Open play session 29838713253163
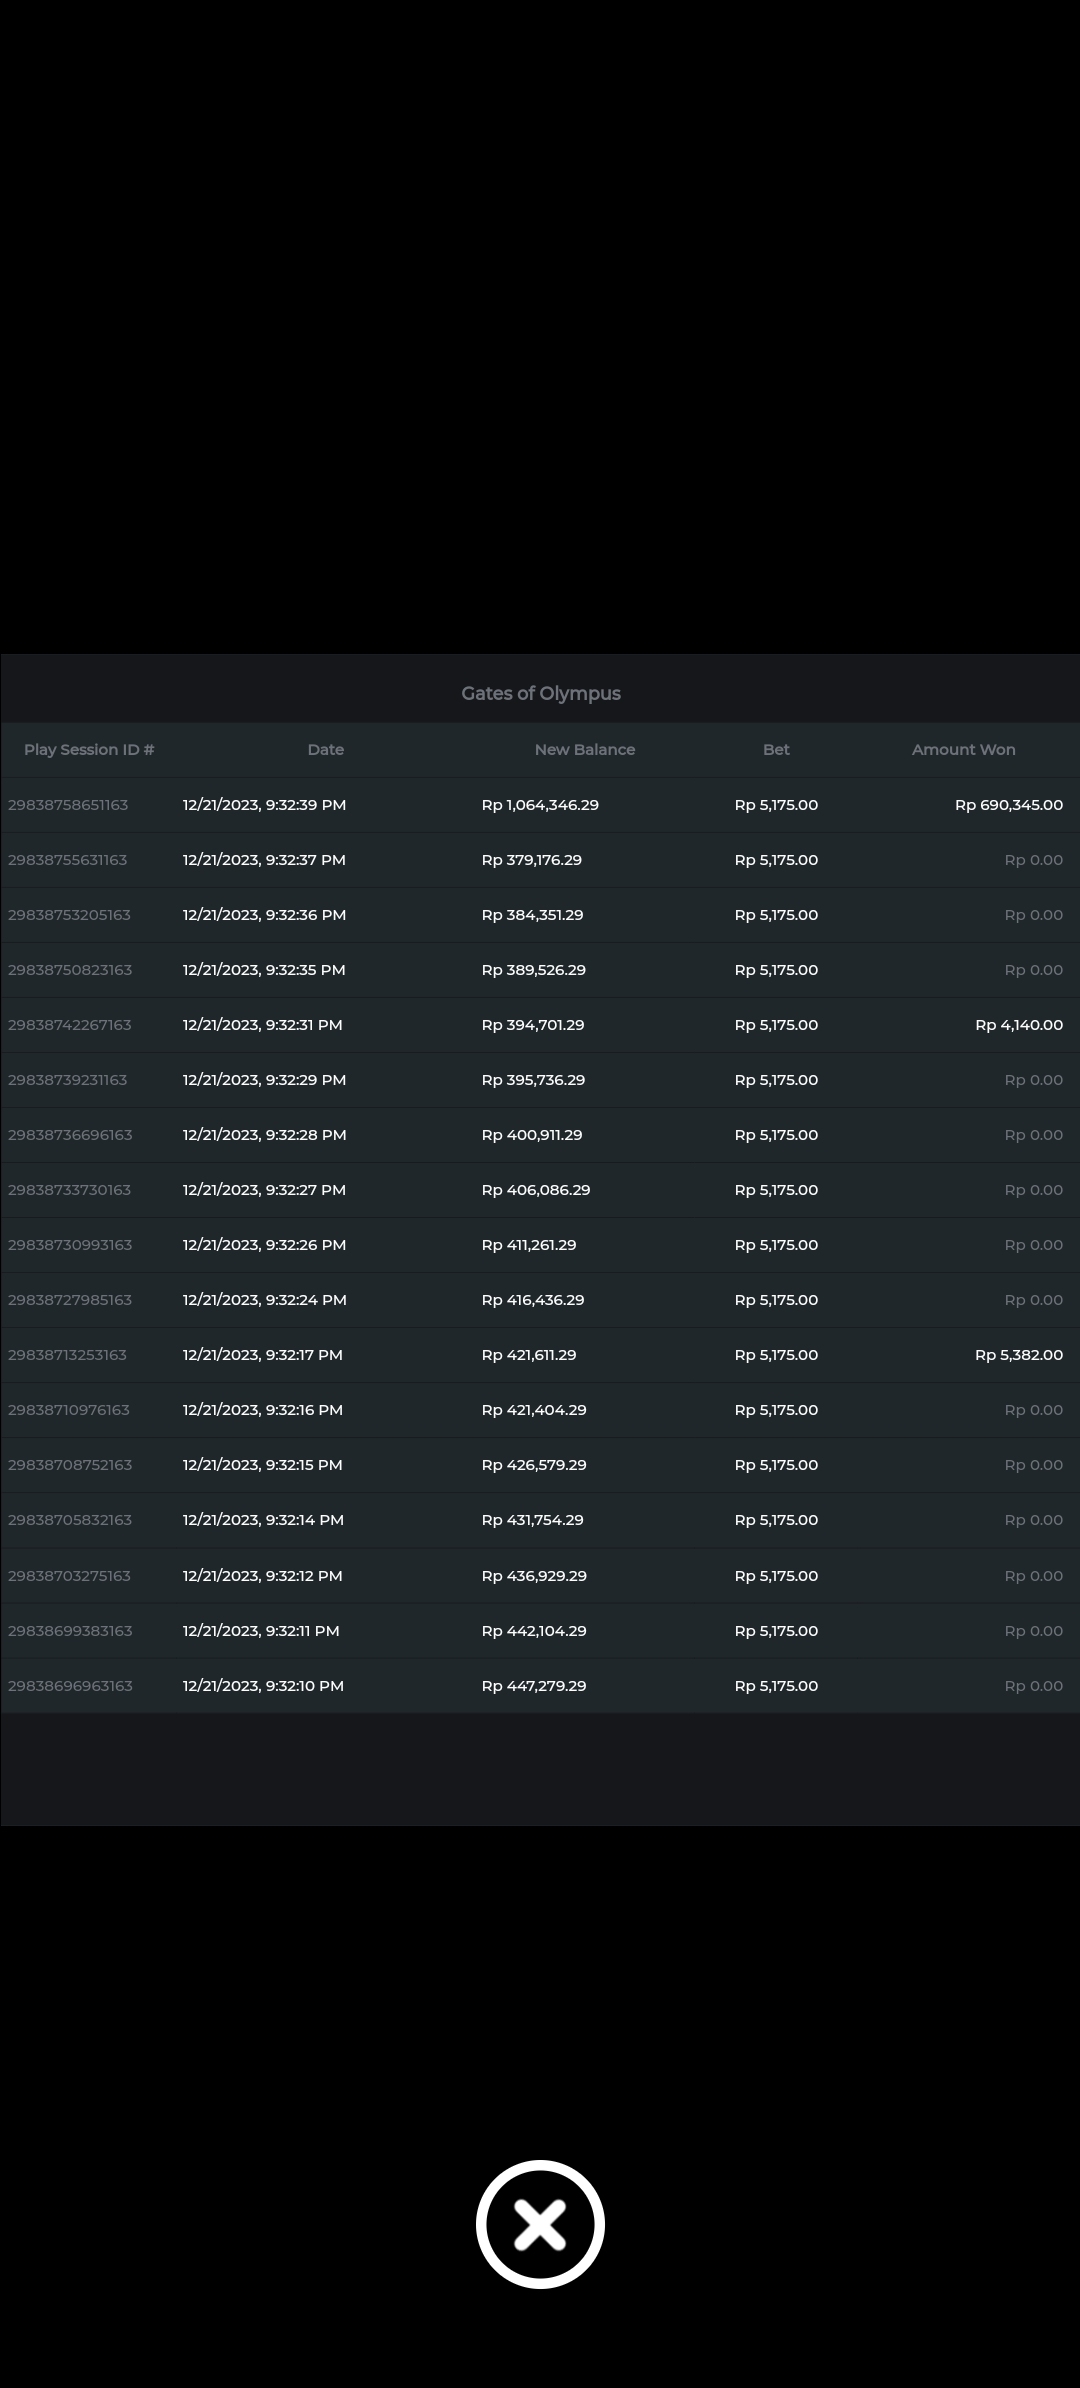The height and width of the screenshot is (2388, 1080). (67, 1355)
